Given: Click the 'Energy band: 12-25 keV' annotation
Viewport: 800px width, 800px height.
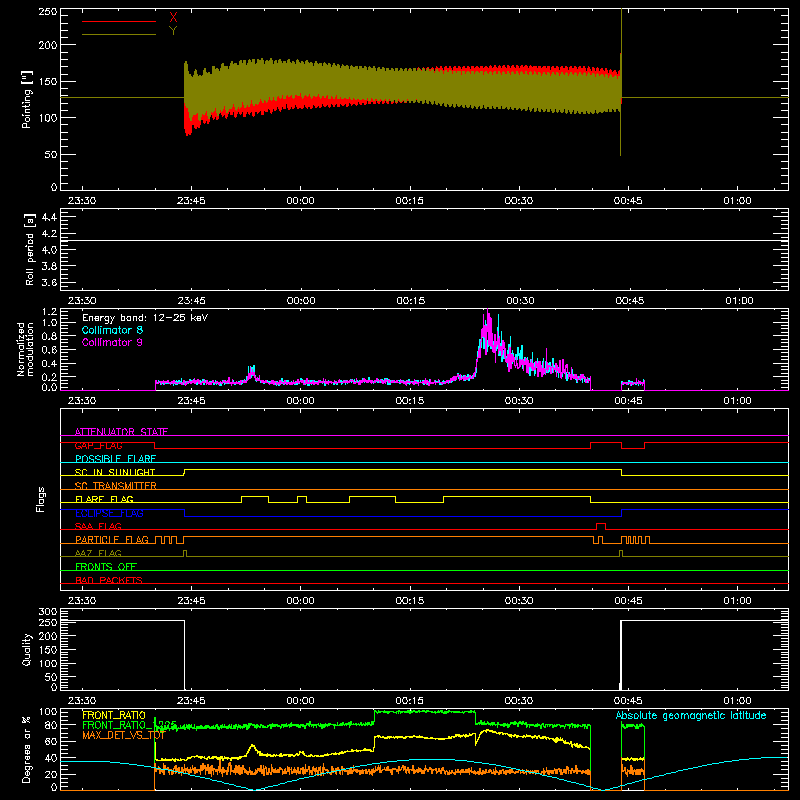Looking at the screenshot, I should pyautogui.click(x=145, y=318).
